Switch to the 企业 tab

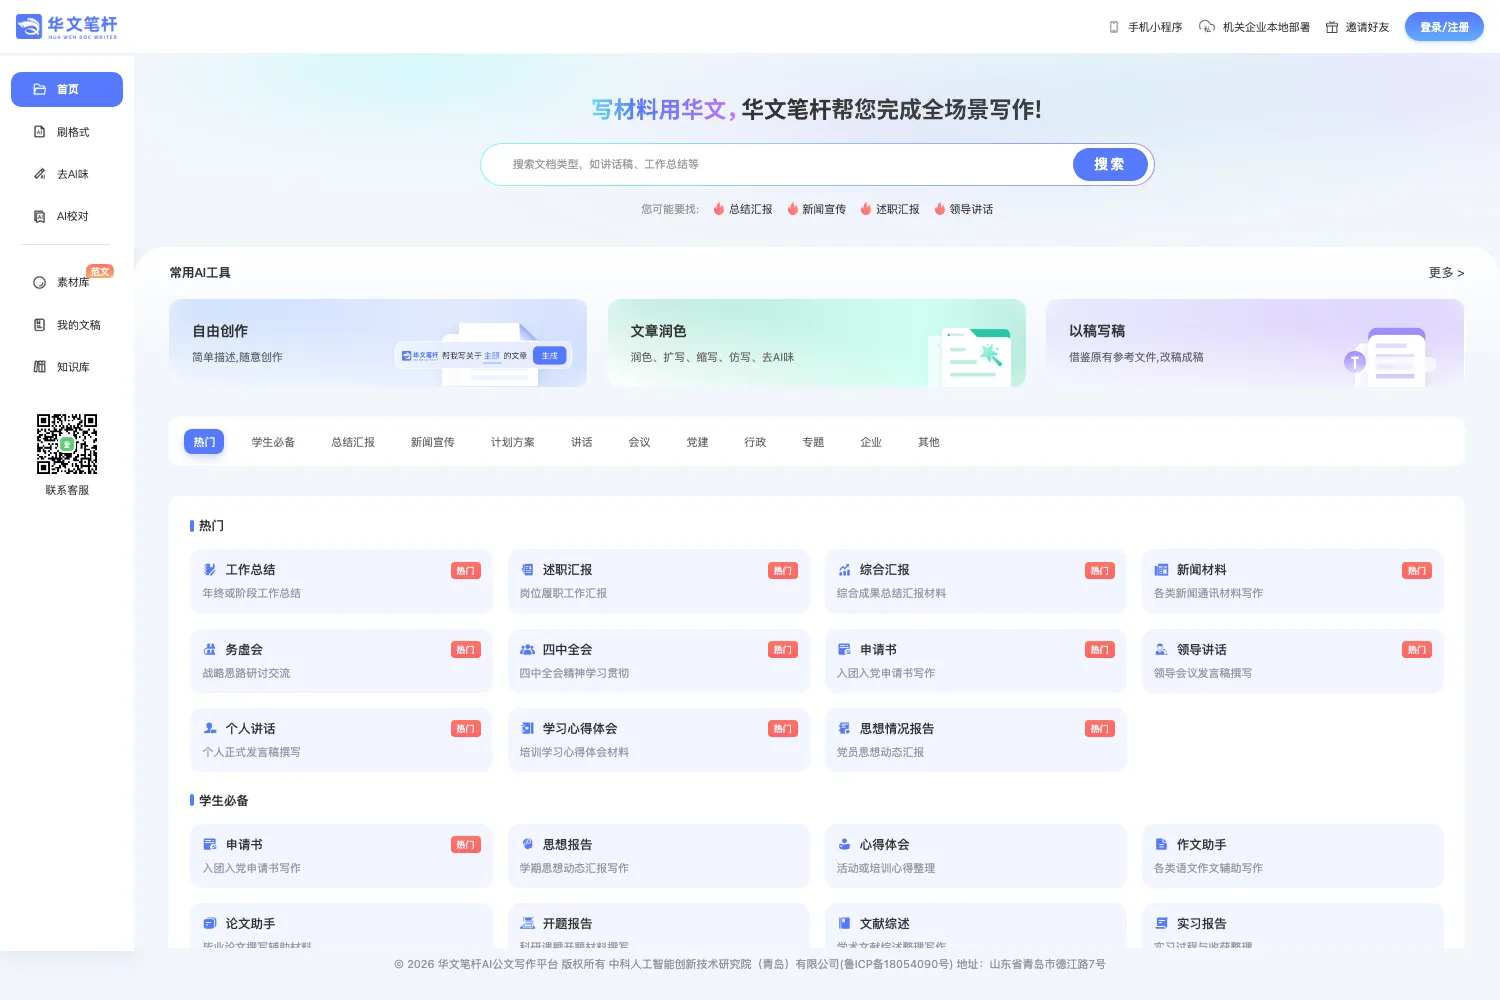(872, 442)
